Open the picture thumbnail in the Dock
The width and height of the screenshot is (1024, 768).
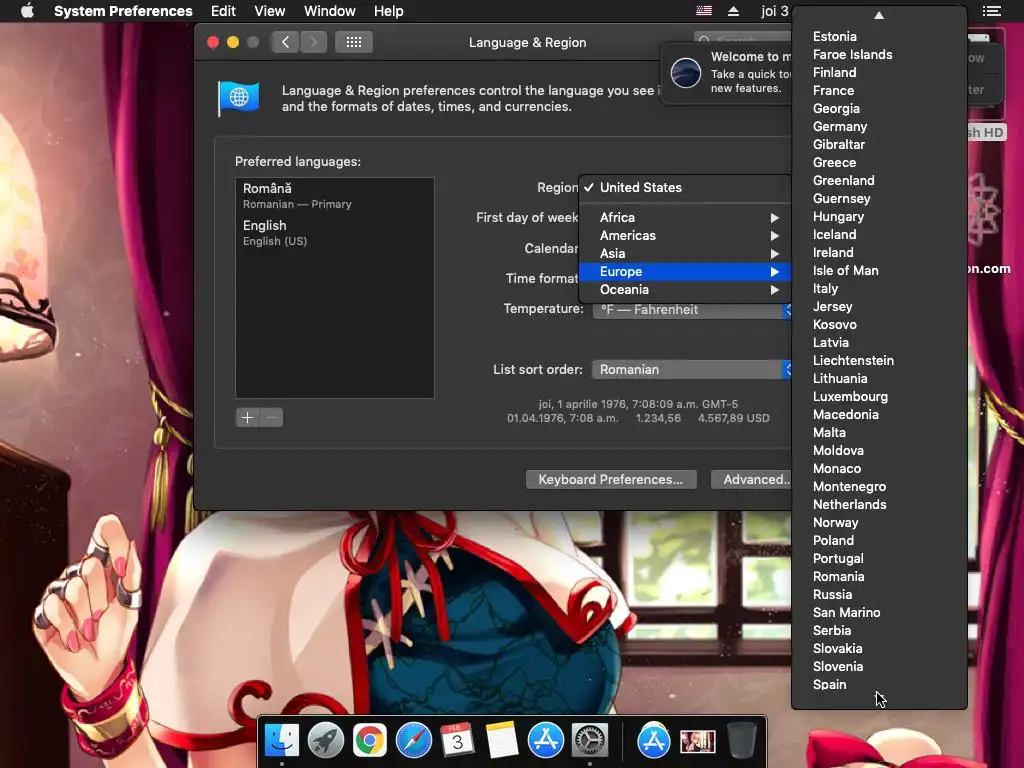pyautogui.click(x=697, y=741)
